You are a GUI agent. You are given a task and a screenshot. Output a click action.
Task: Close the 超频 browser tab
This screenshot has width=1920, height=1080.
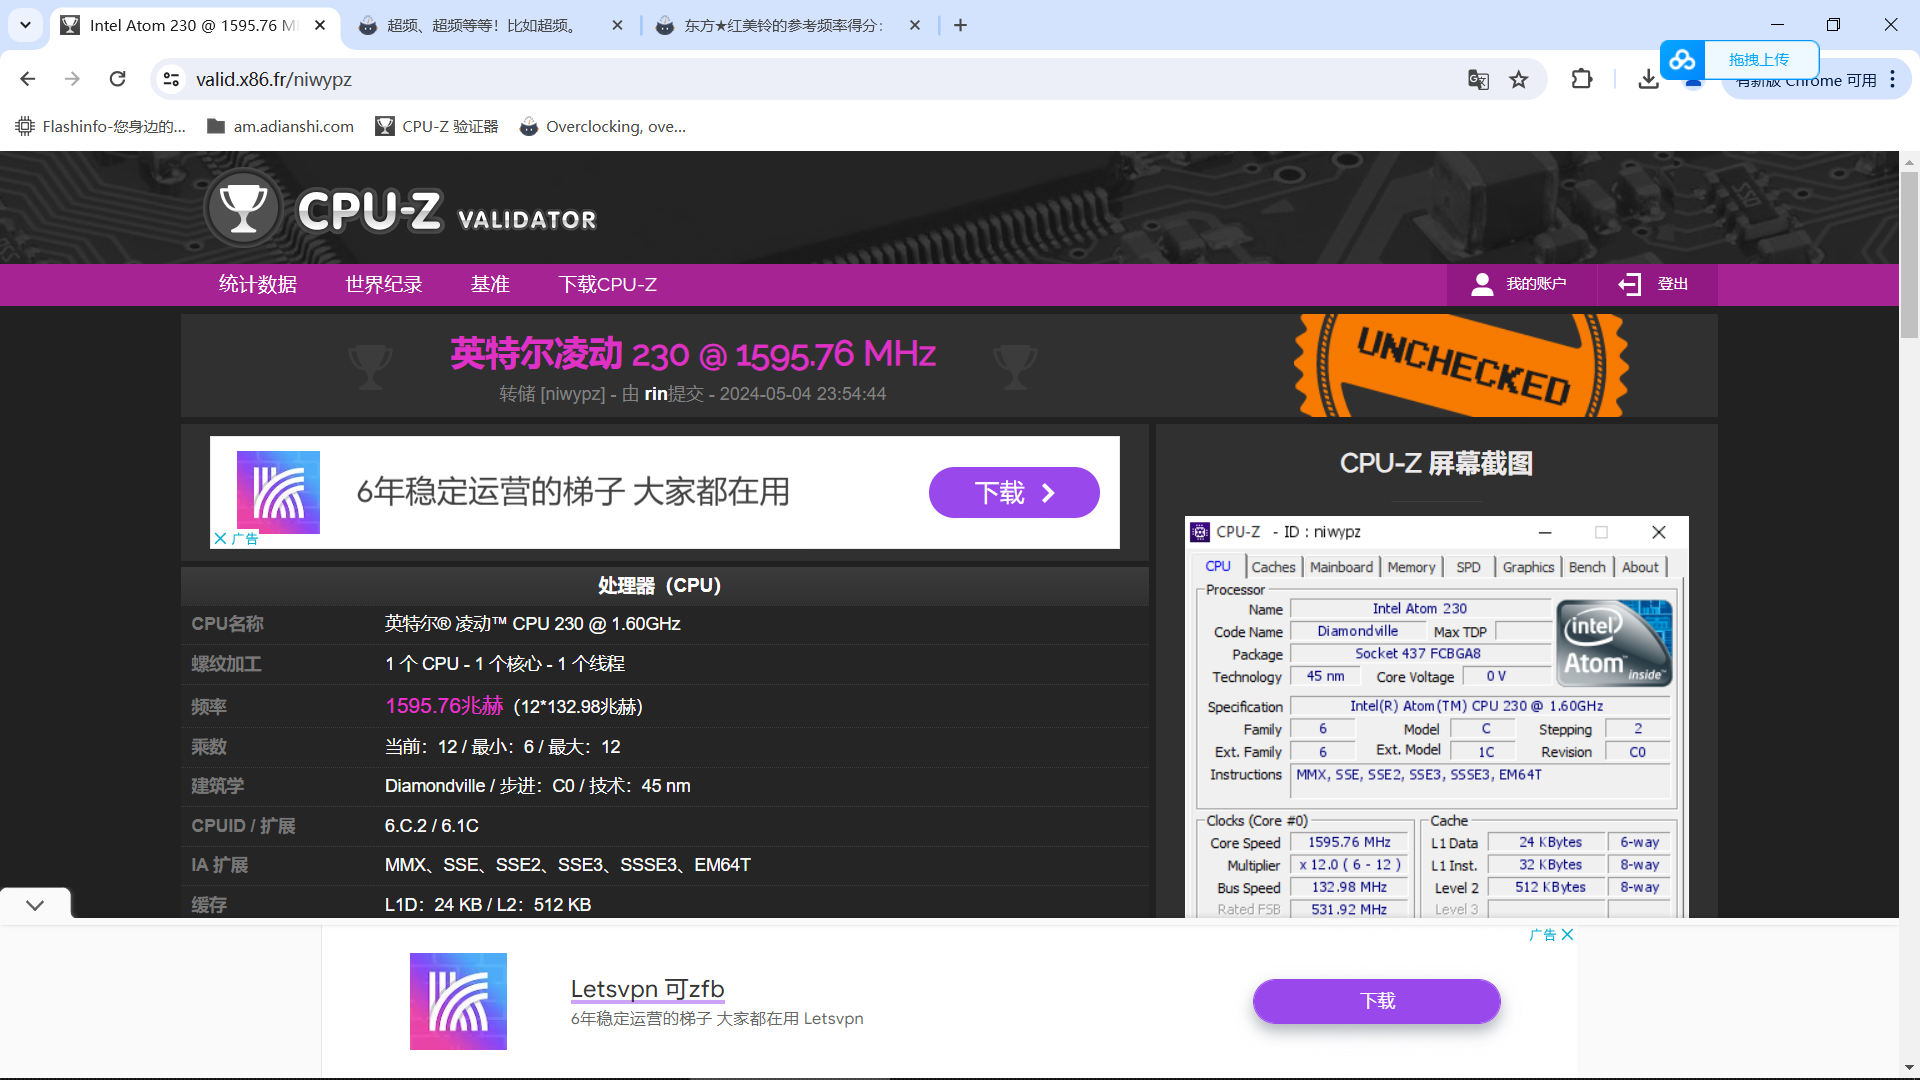pos(617,25)
